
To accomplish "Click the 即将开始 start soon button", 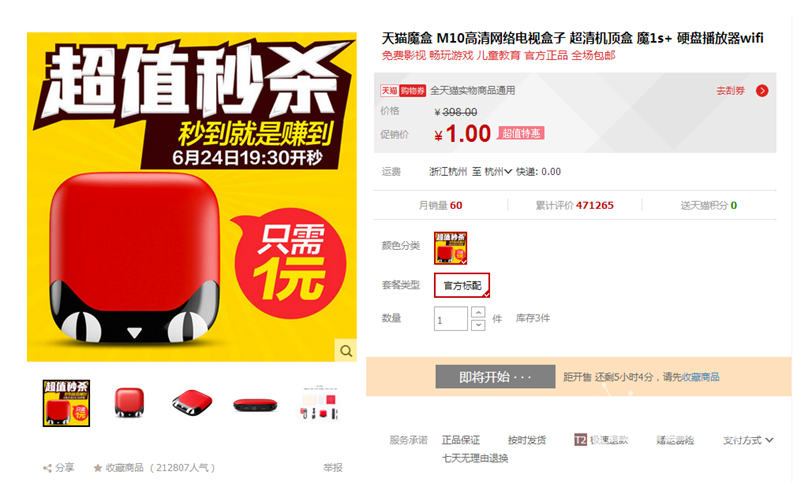I will [x=495, y=376].
